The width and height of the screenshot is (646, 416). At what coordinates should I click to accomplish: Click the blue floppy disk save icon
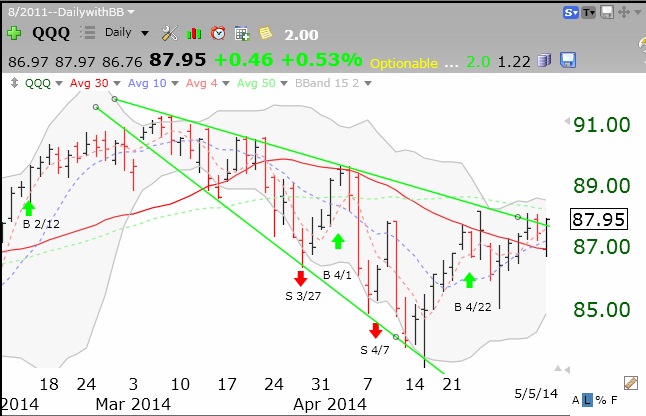click(568, 60)
